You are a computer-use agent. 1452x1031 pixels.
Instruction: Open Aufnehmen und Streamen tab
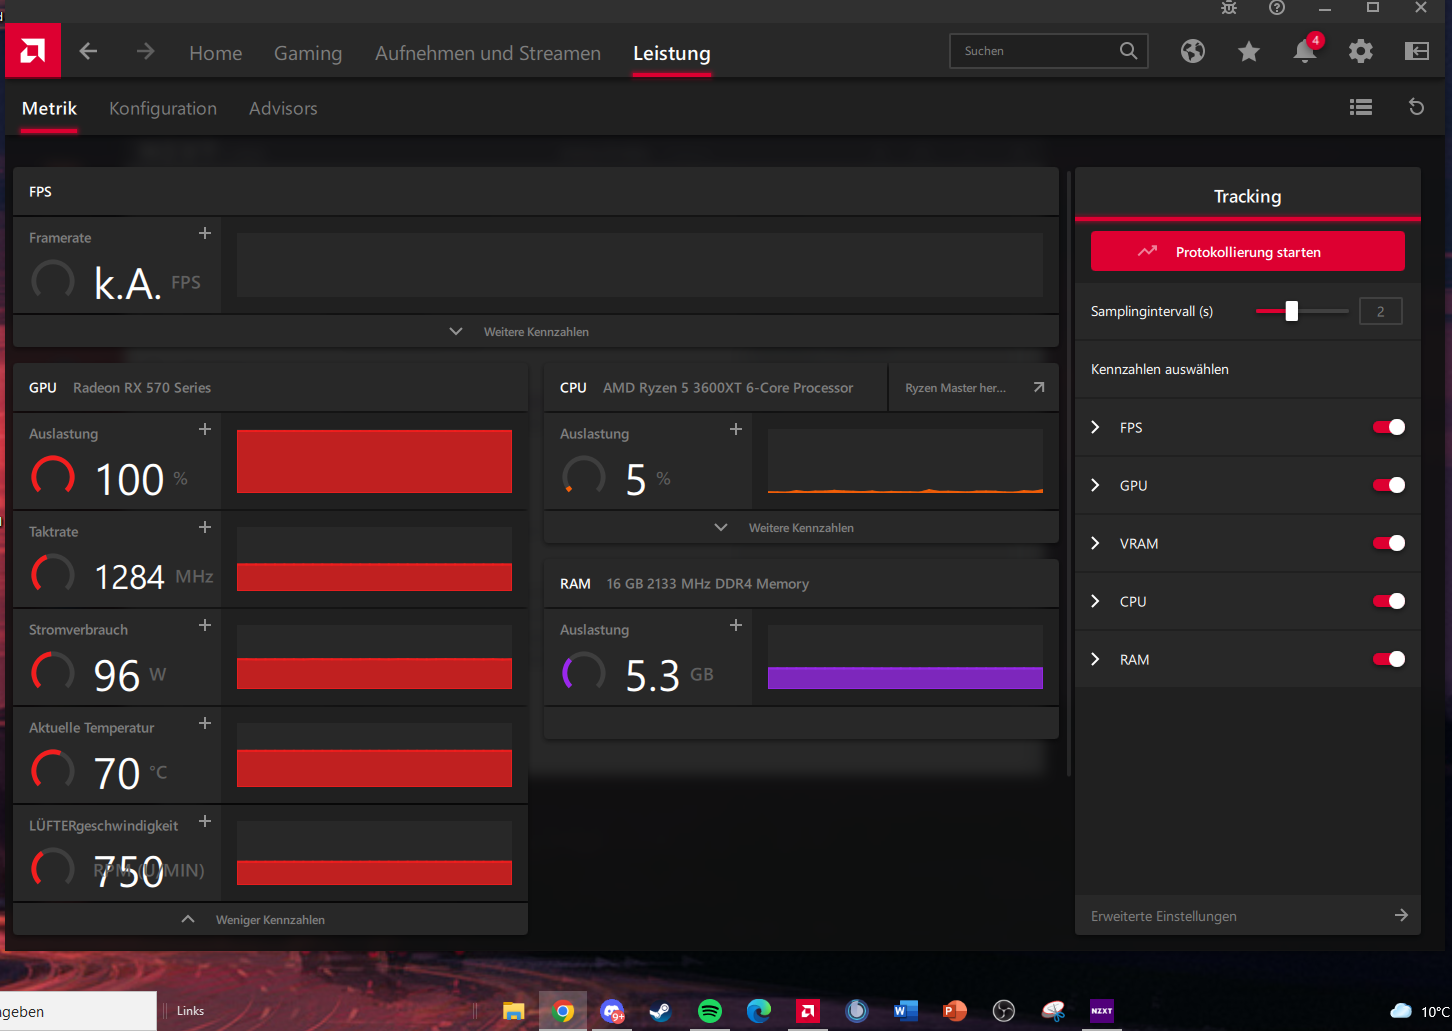click(x=488, y=53)
